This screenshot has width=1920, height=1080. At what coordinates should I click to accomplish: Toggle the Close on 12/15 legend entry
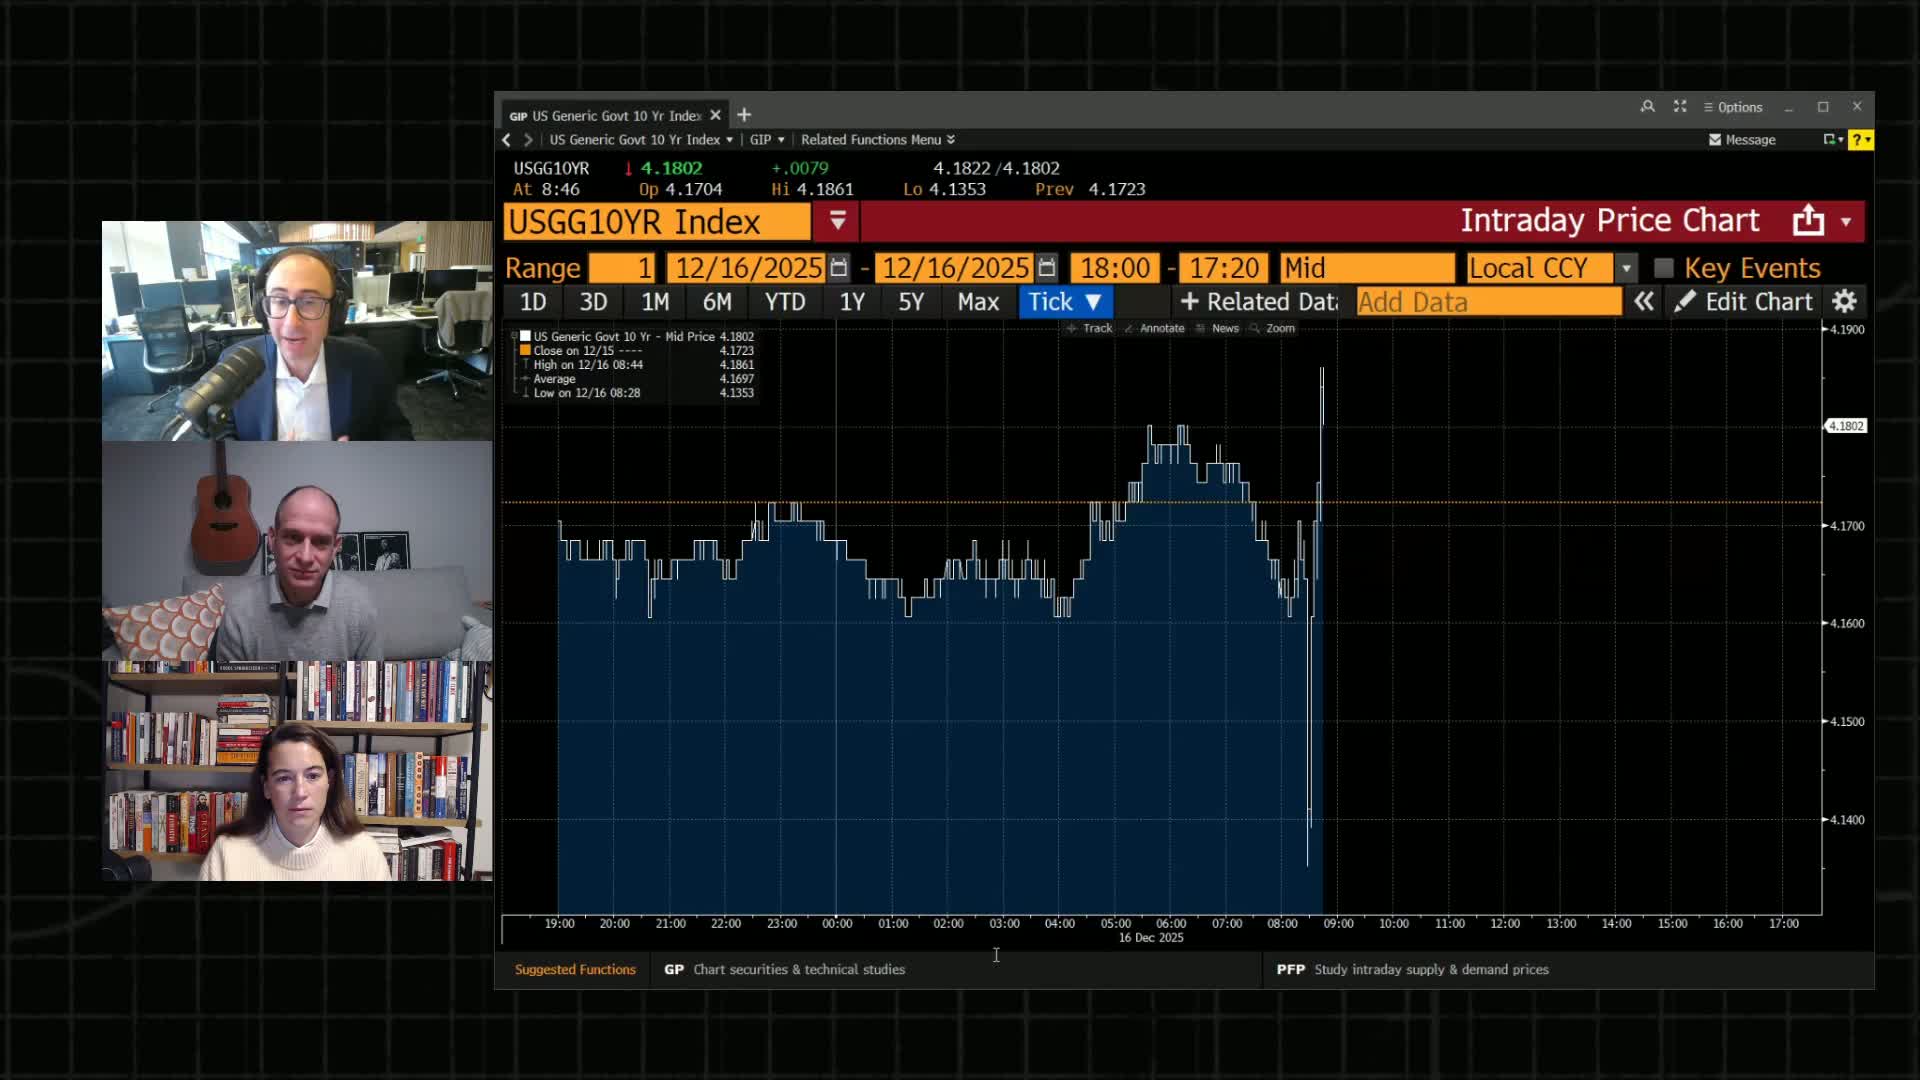(525, 350)
